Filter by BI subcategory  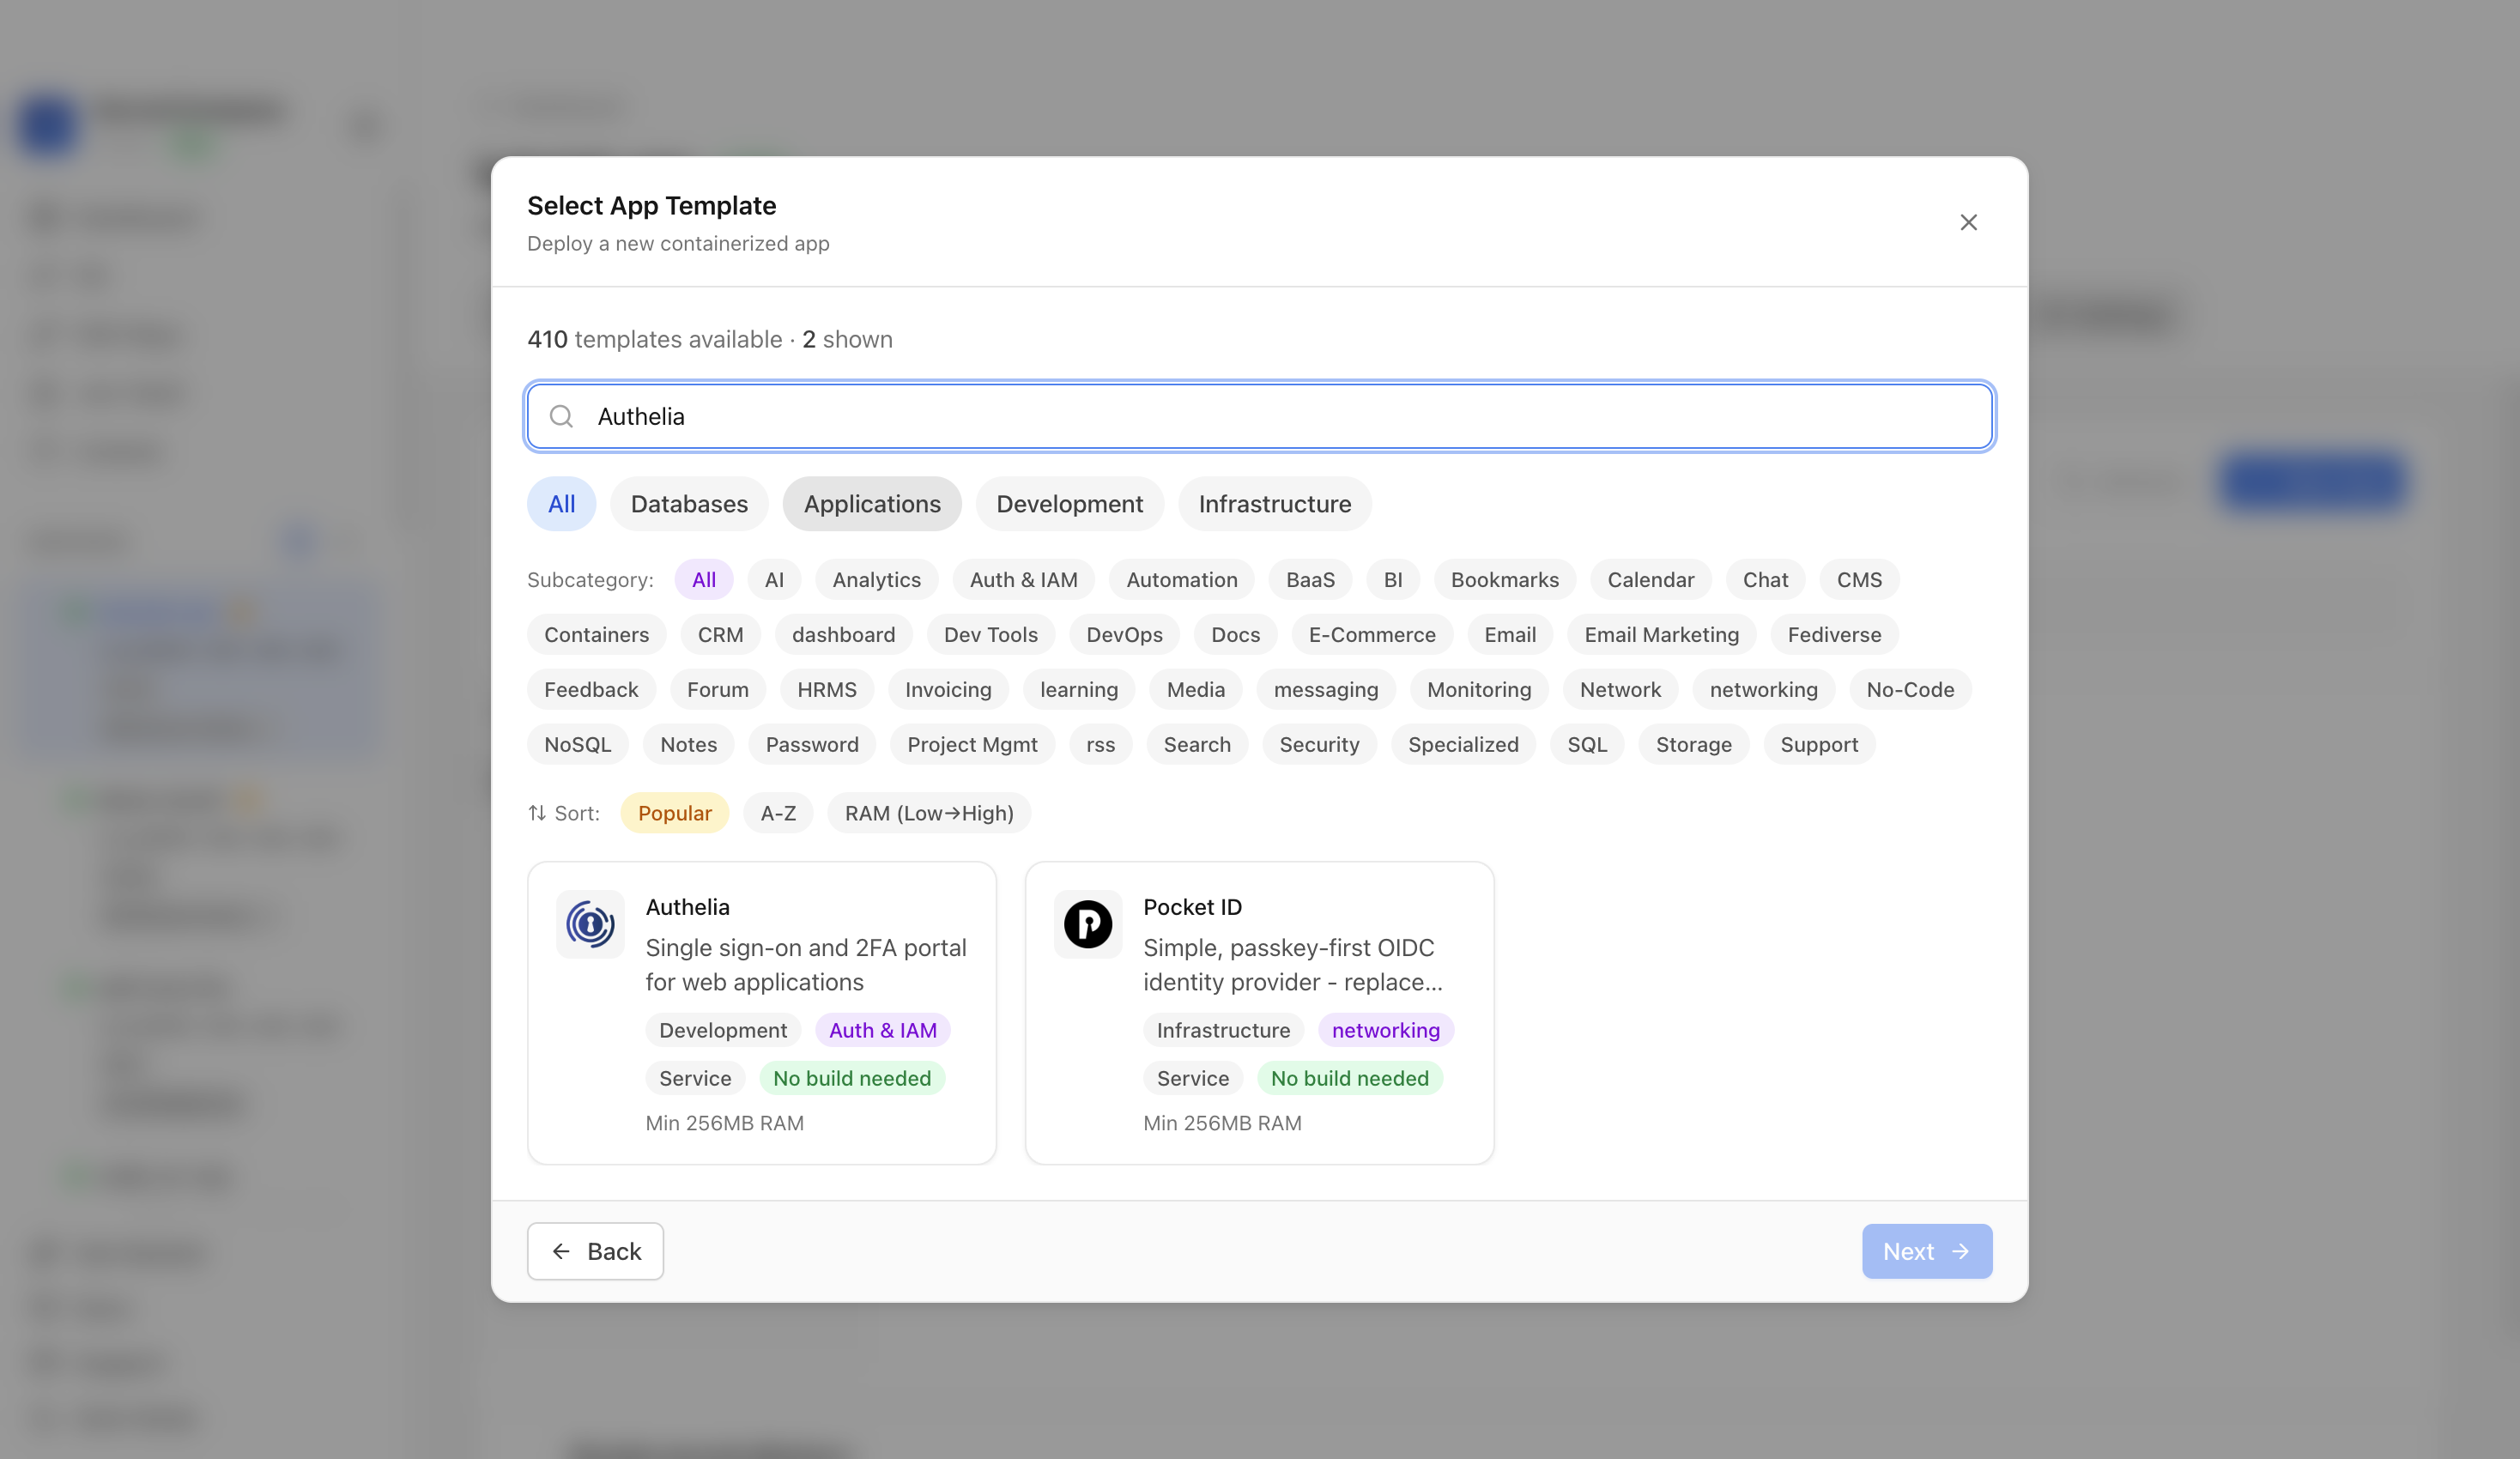[x=1393, y=580]
